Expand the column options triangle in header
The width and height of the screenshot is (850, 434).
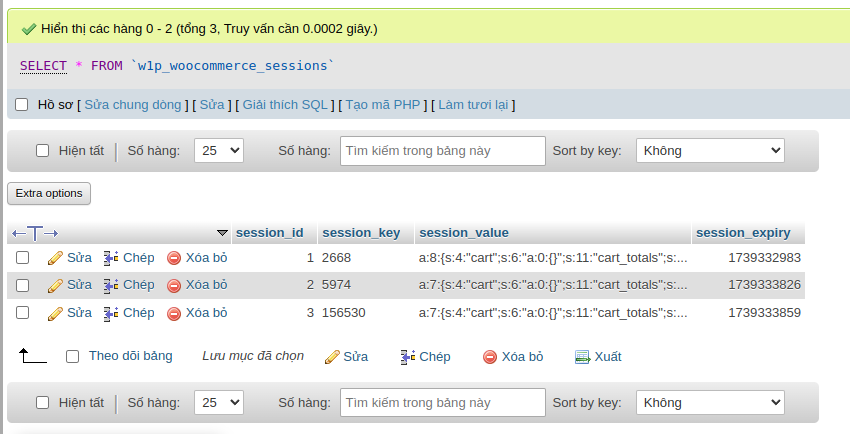click(222, 233)
